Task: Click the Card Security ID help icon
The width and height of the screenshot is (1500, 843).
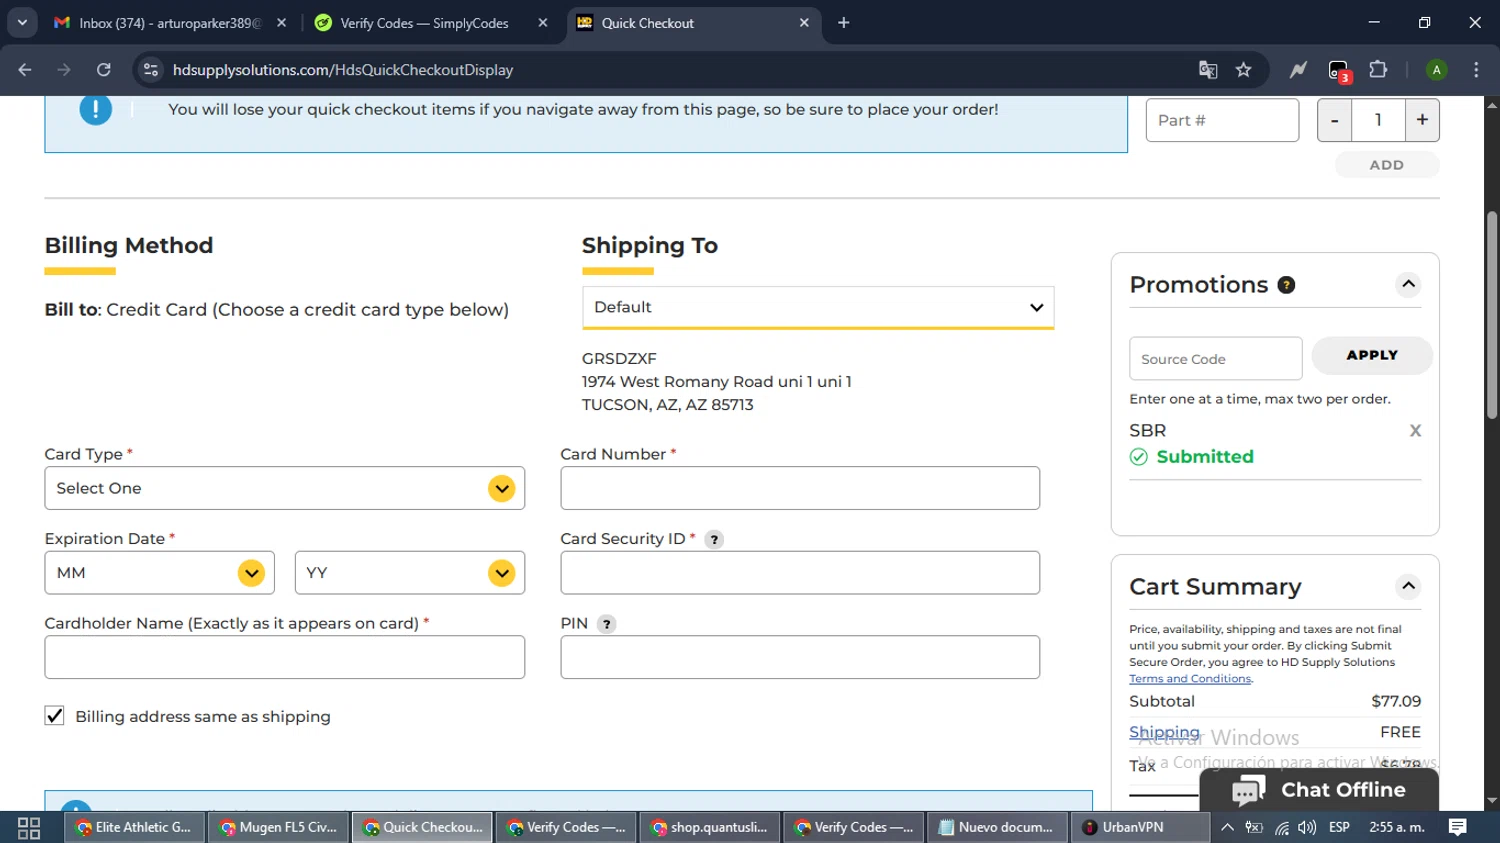Action: [x=714, y=540]
